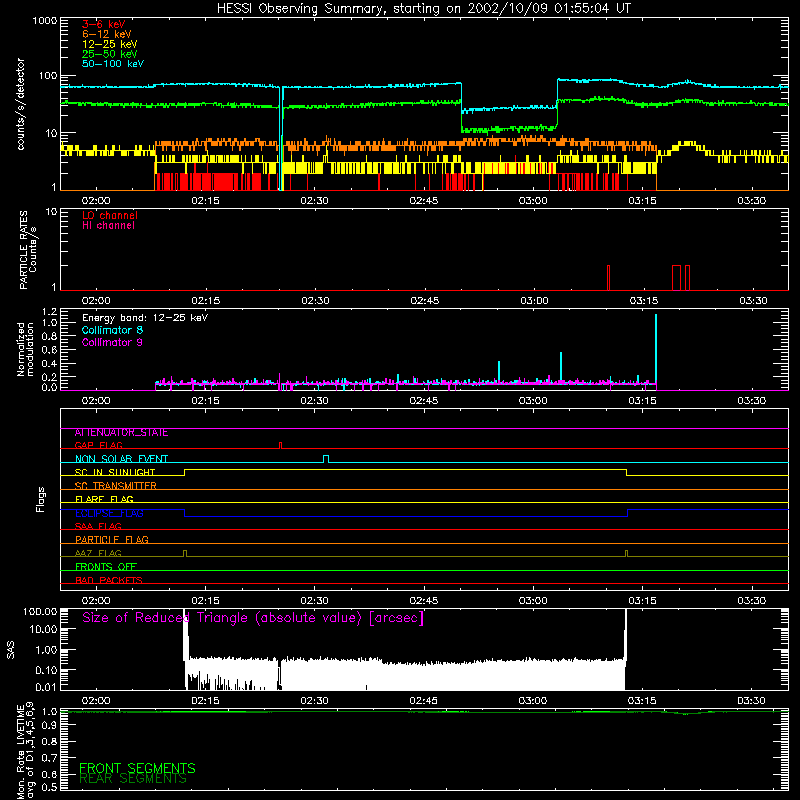Click the 100.00 tick on SAS axis
This screenshot has height=800, width=800.
[x=40, y=612]
